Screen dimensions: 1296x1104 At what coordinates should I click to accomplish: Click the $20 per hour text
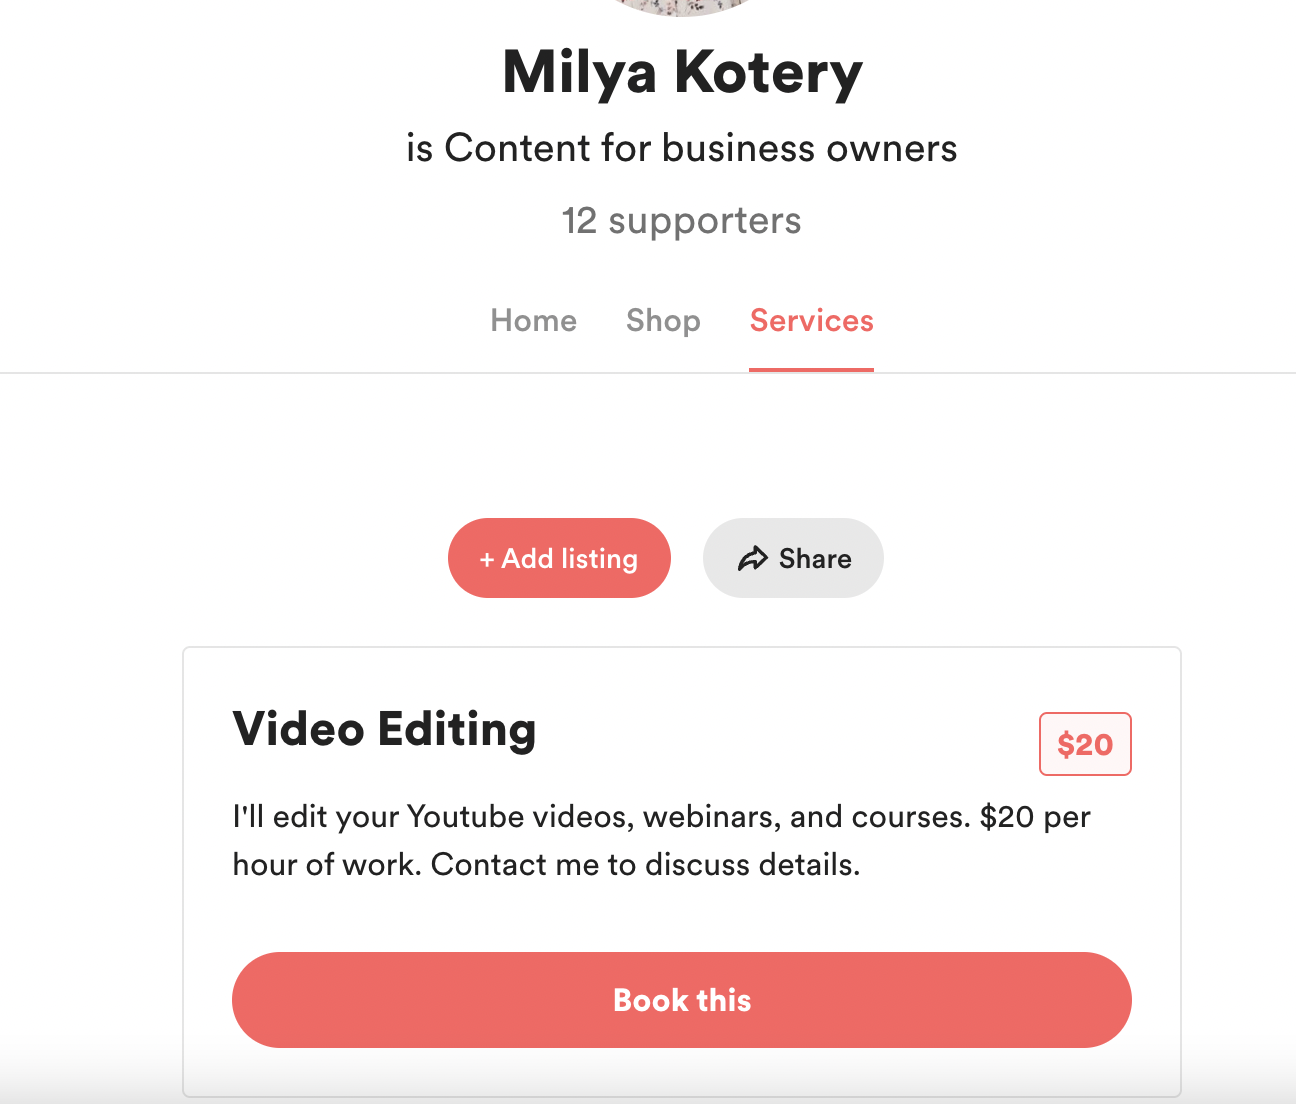(x=1035, y=817)
